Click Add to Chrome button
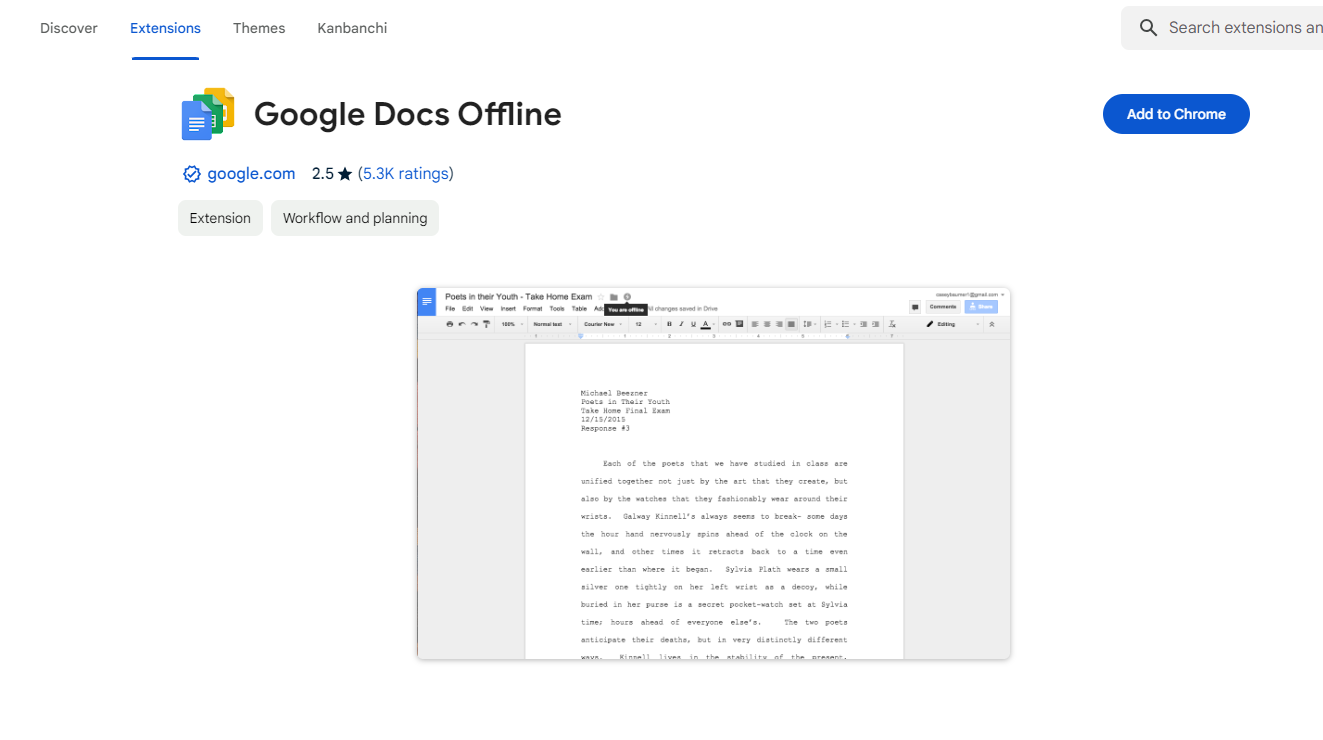 pos(1176,114)
